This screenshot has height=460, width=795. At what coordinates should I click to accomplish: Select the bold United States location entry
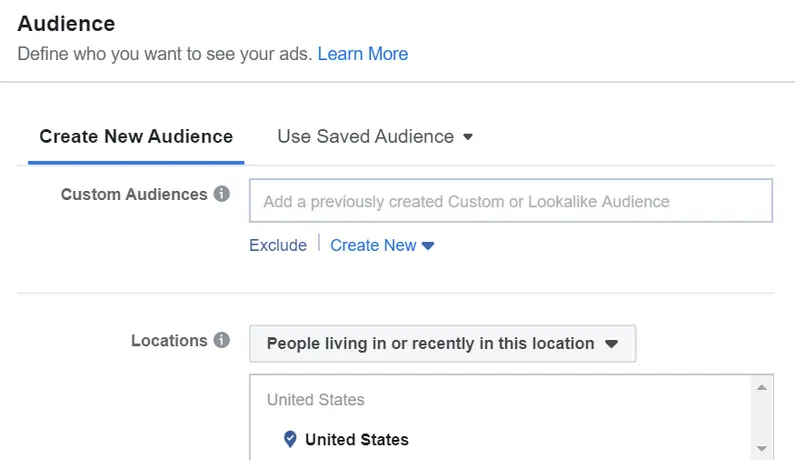pyautogui.click(x=356, y=439)
